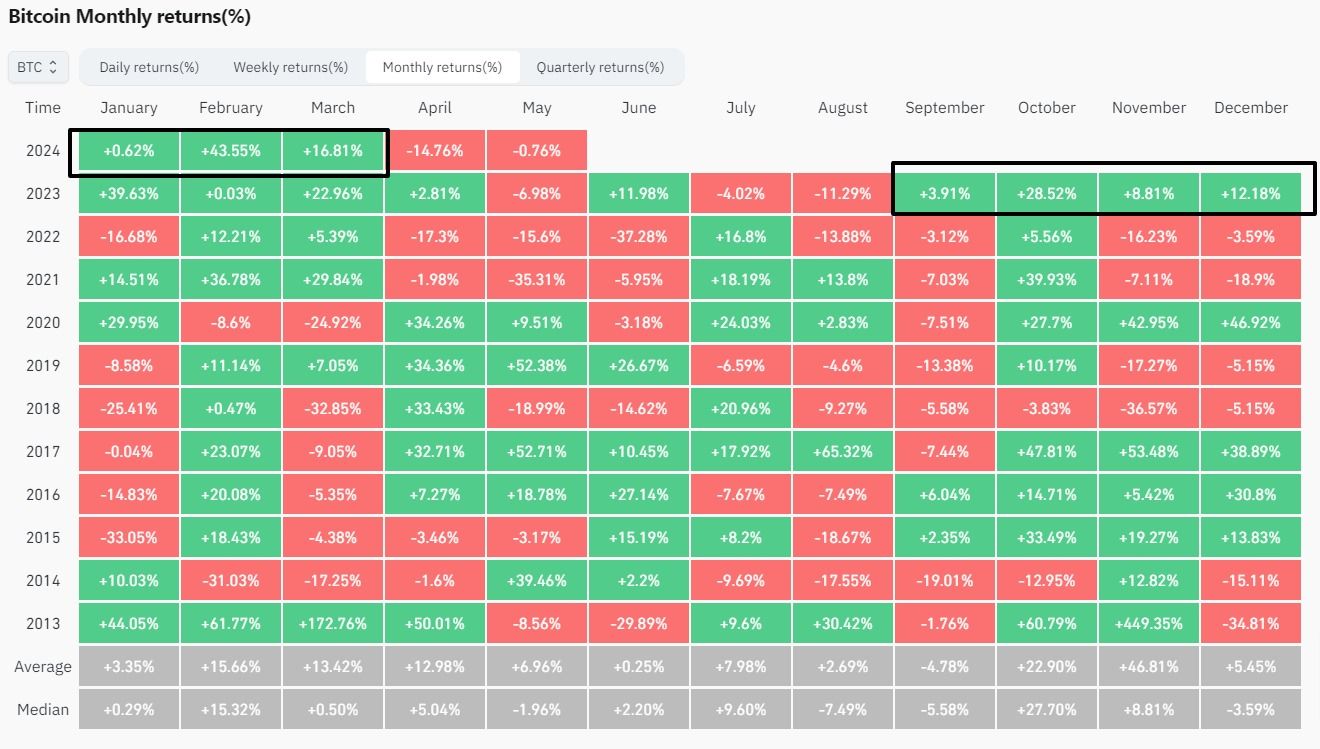Open the Quarterly returns(%) tab
1320x749 pixels.
[600, 67]
